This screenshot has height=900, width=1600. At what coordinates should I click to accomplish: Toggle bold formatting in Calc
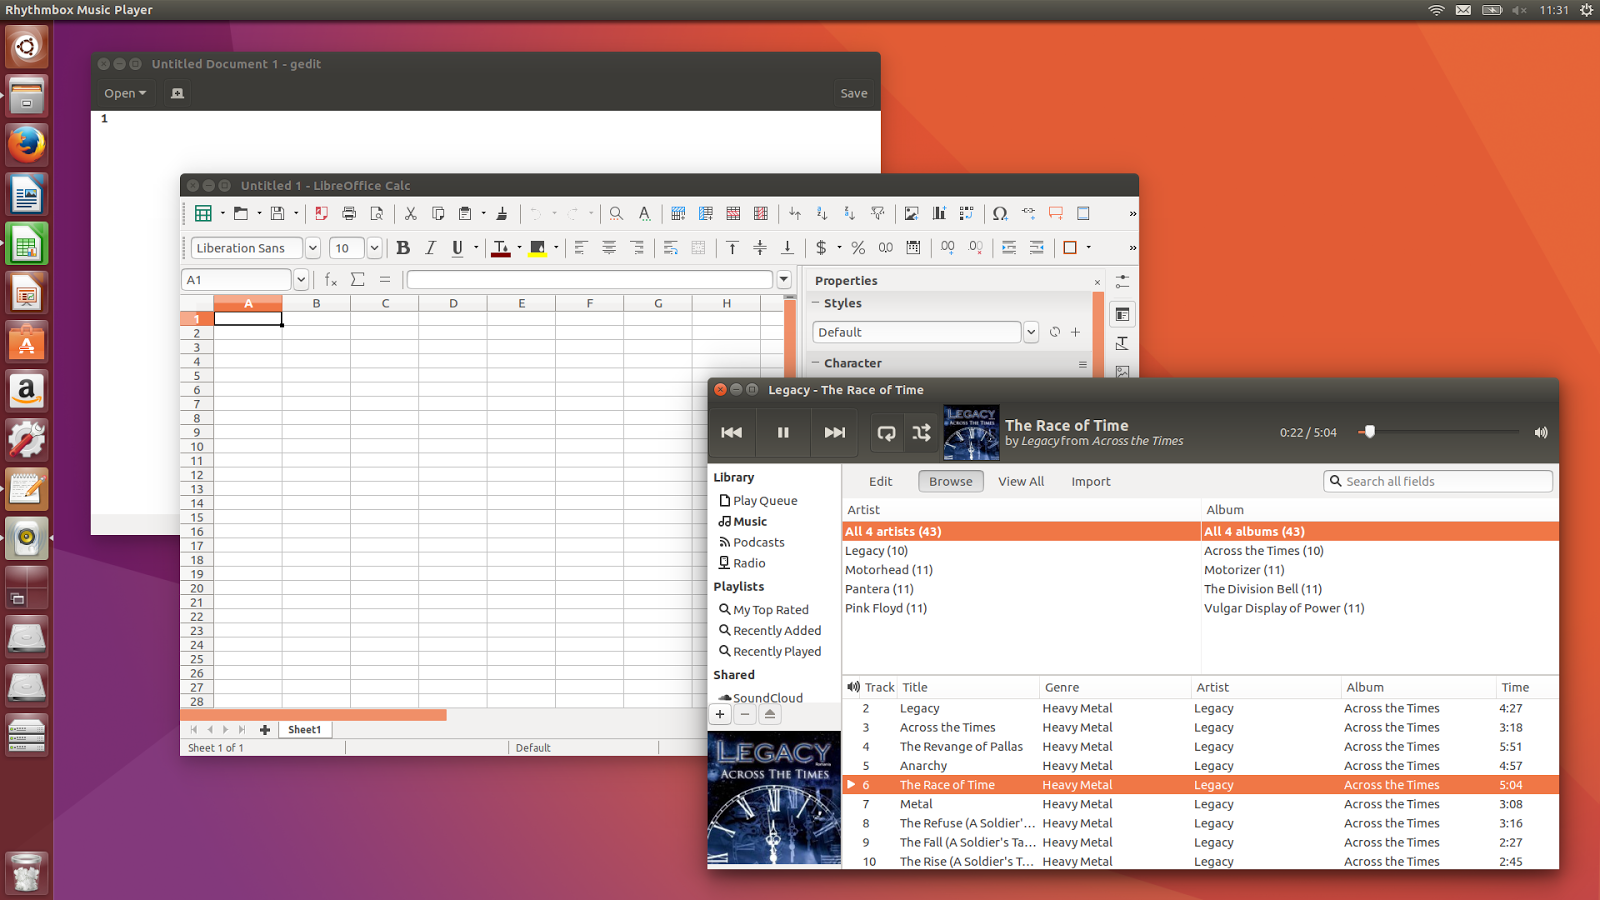click(x=402, y=247)
